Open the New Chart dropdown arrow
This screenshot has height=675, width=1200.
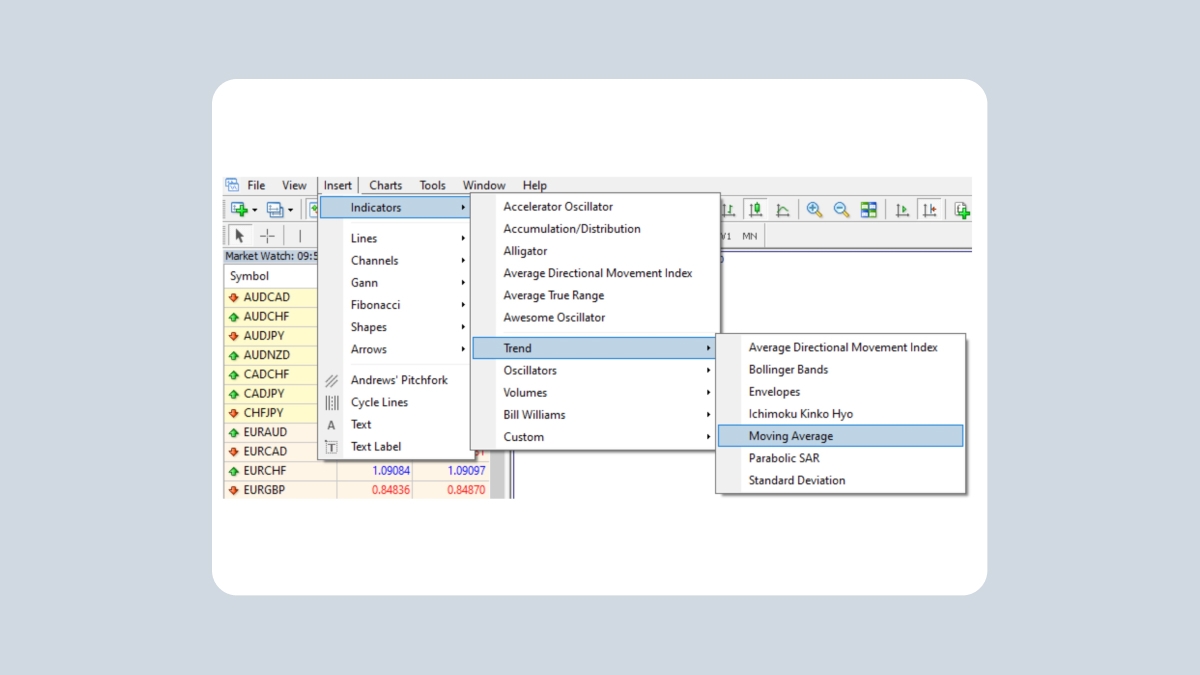click(255, 210)
